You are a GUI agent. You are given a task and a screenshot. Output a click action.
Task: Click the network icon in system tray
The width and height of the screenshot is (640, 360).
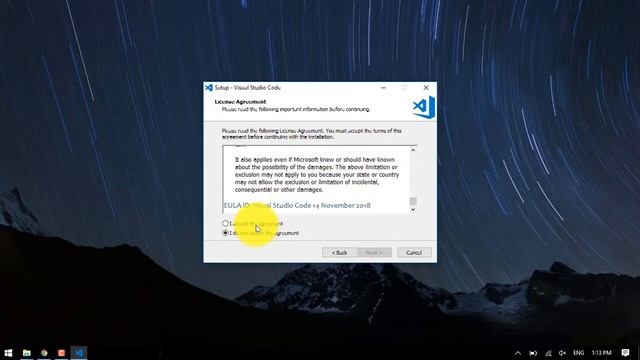pos(548,353)
